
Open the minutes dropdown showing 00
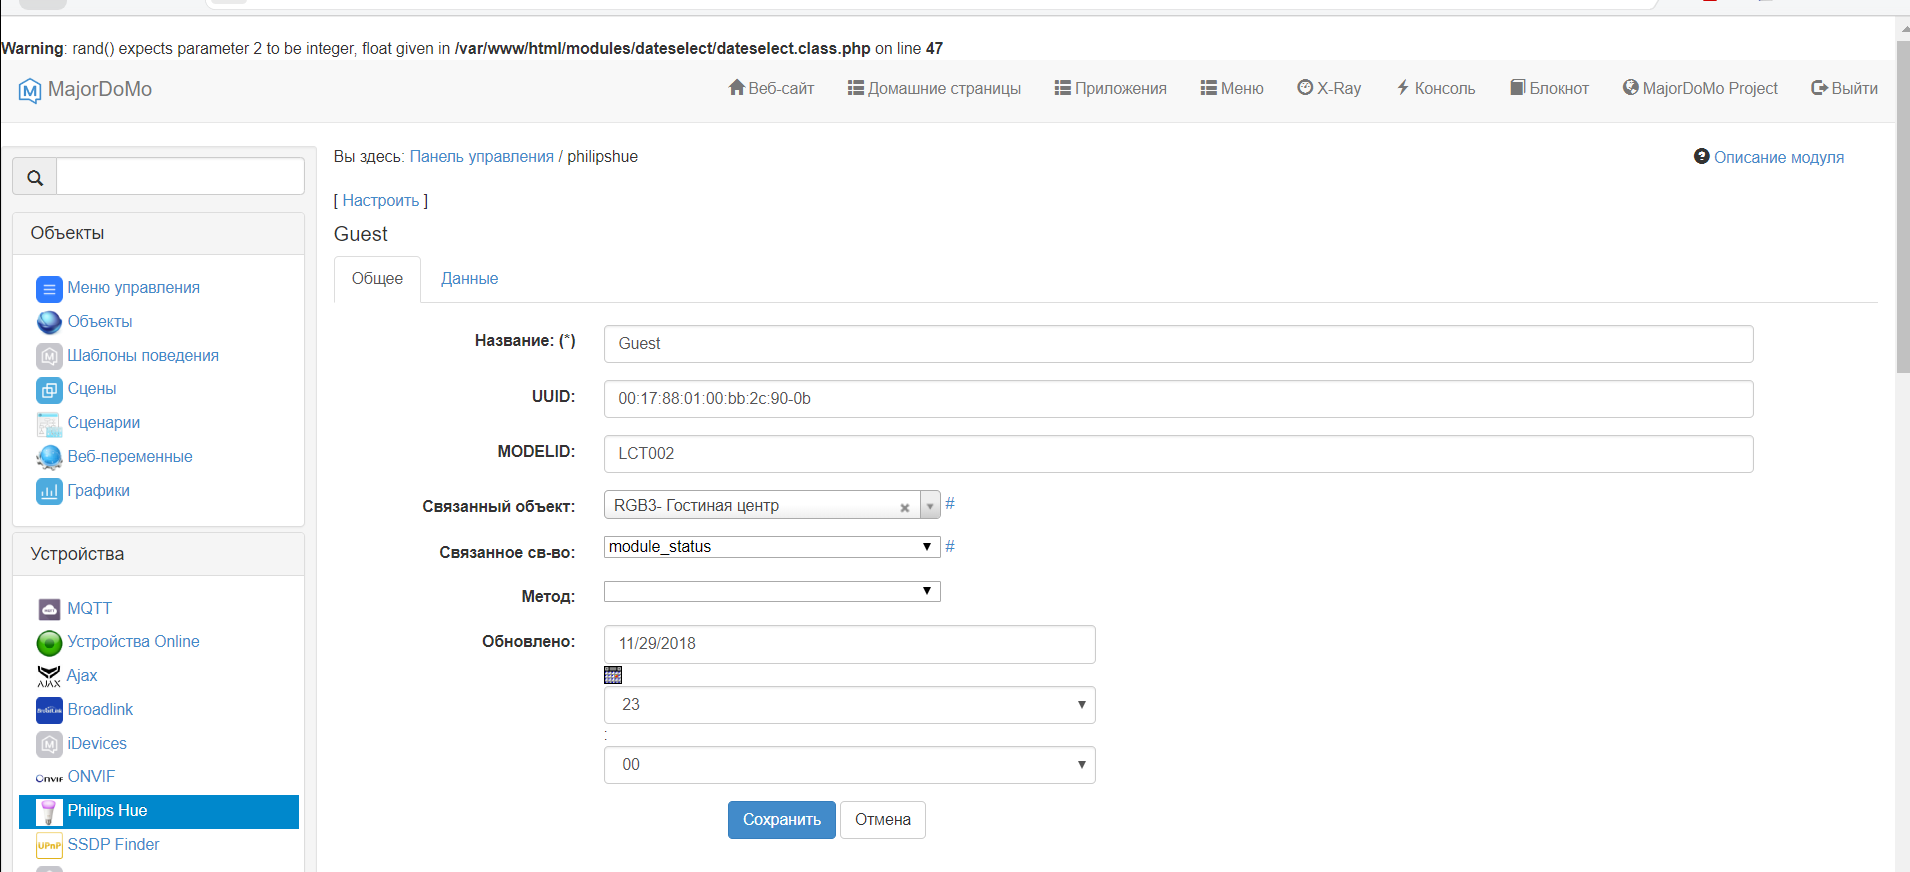pyautogui.click(x=850, y=765)
